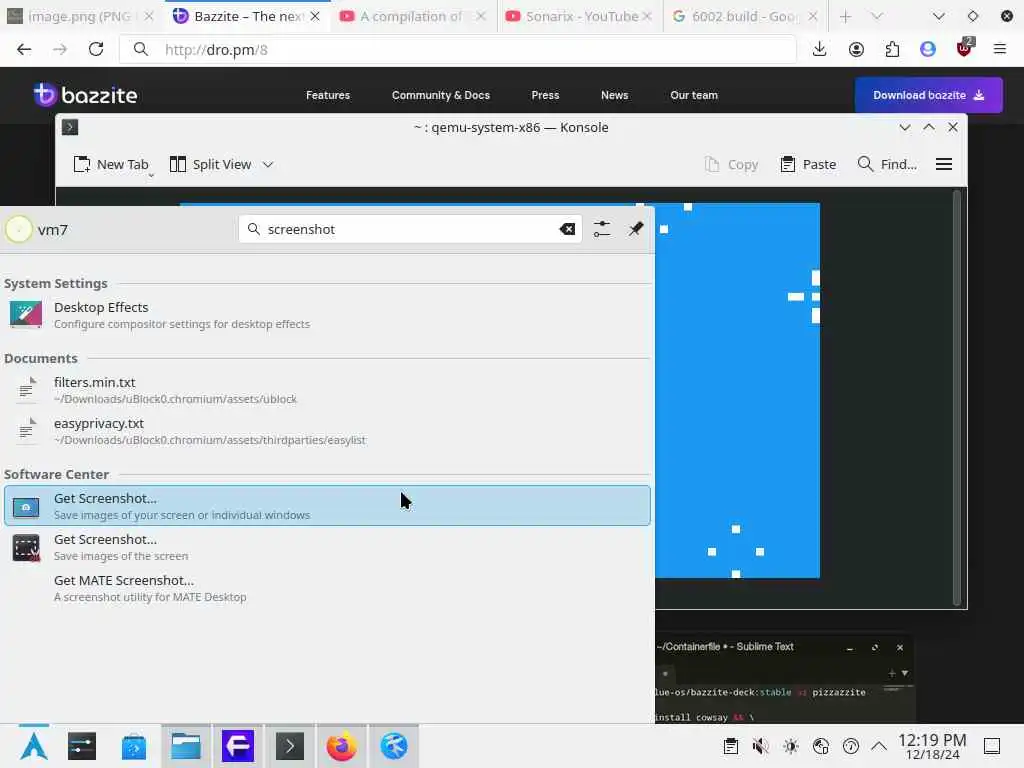Open Konsole hamburger menu
1024x768 pixels.
944,165
